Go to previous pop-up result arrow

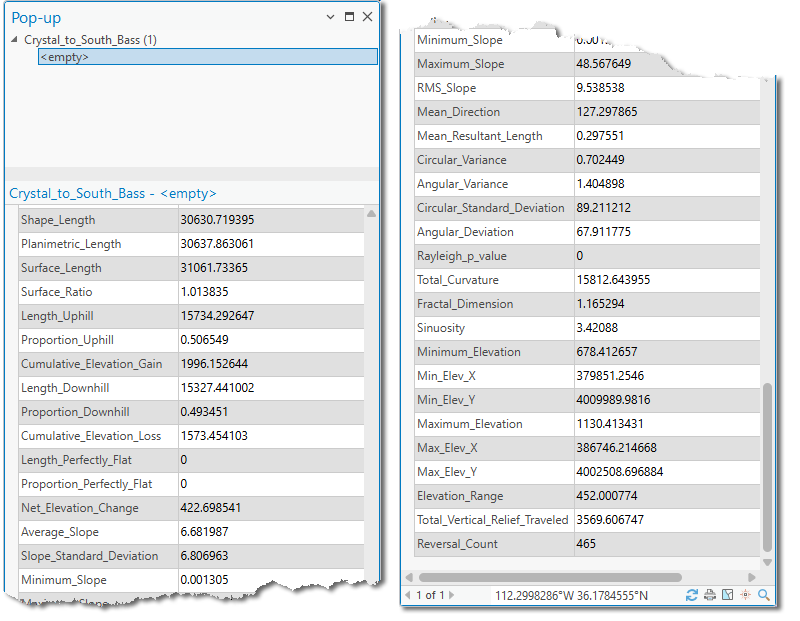click(x=407, y=595)
